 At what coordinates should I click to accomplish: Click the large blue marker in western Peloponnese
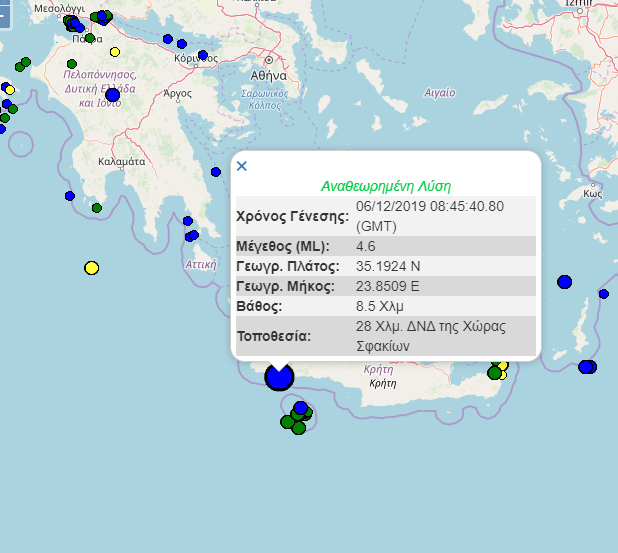tap(112, 95)
